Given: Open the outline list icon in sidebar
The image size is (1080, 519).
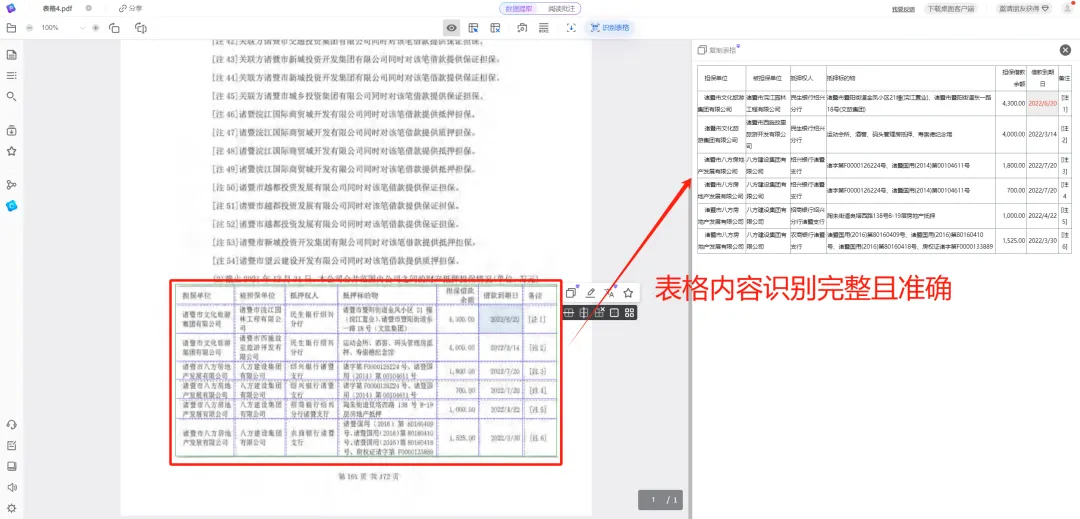Looking at the screenshot, I should (11, 76).
